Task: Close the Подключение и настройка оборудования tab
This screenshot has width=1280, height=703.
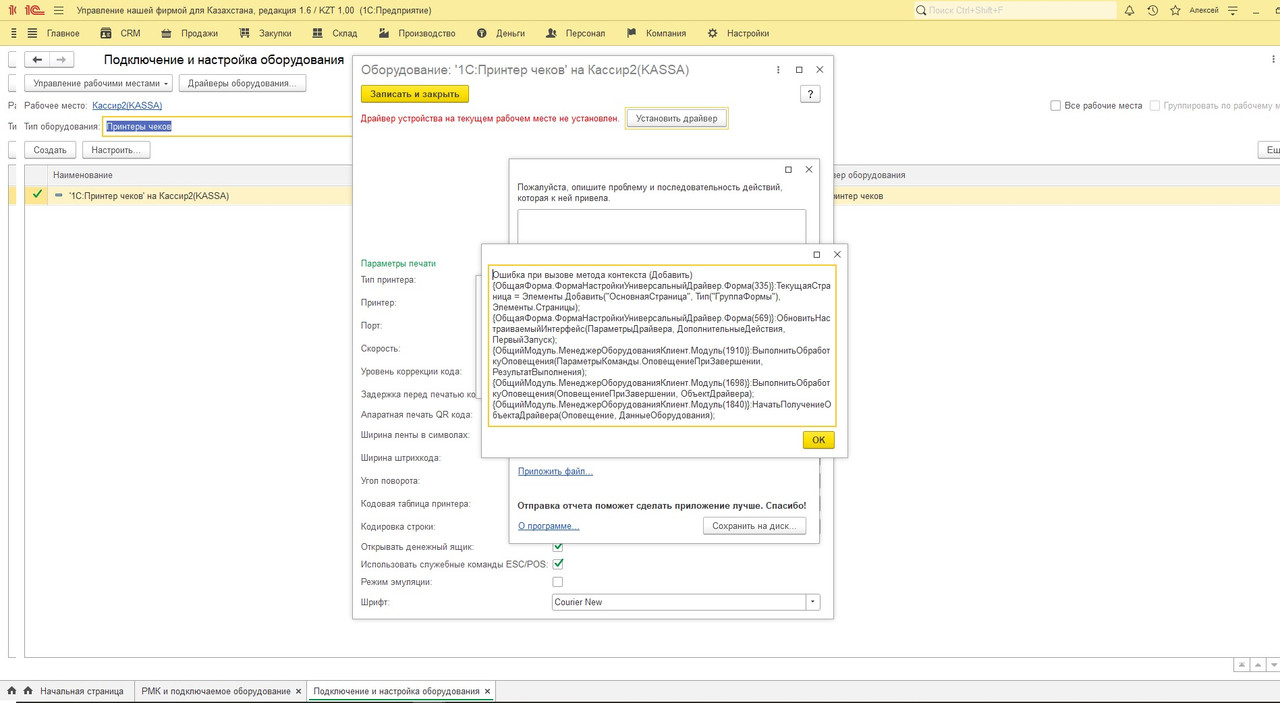Action: 488,691
